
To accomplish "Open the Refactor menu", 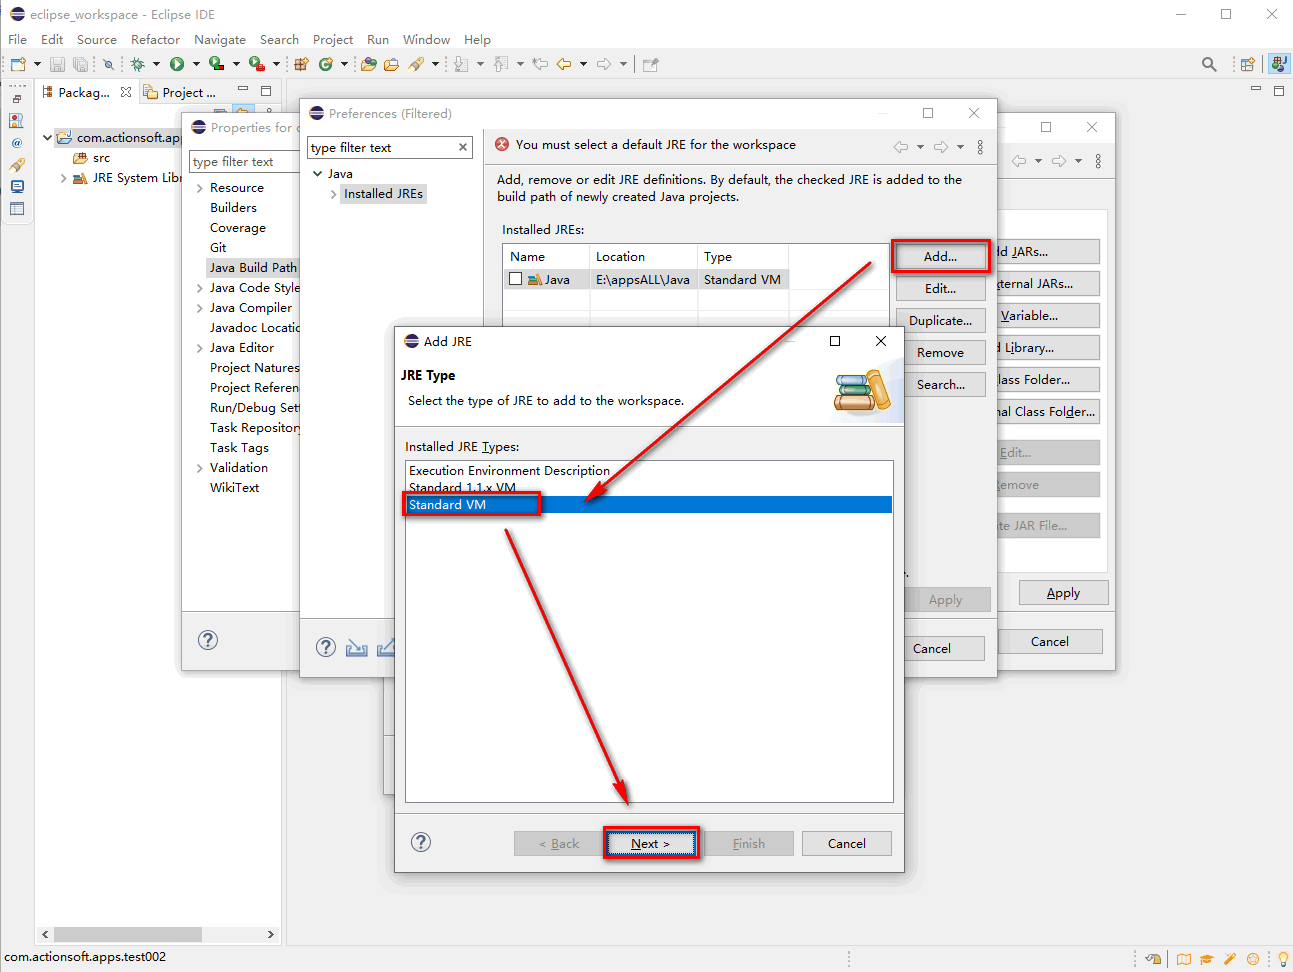I will click(155, 40).
